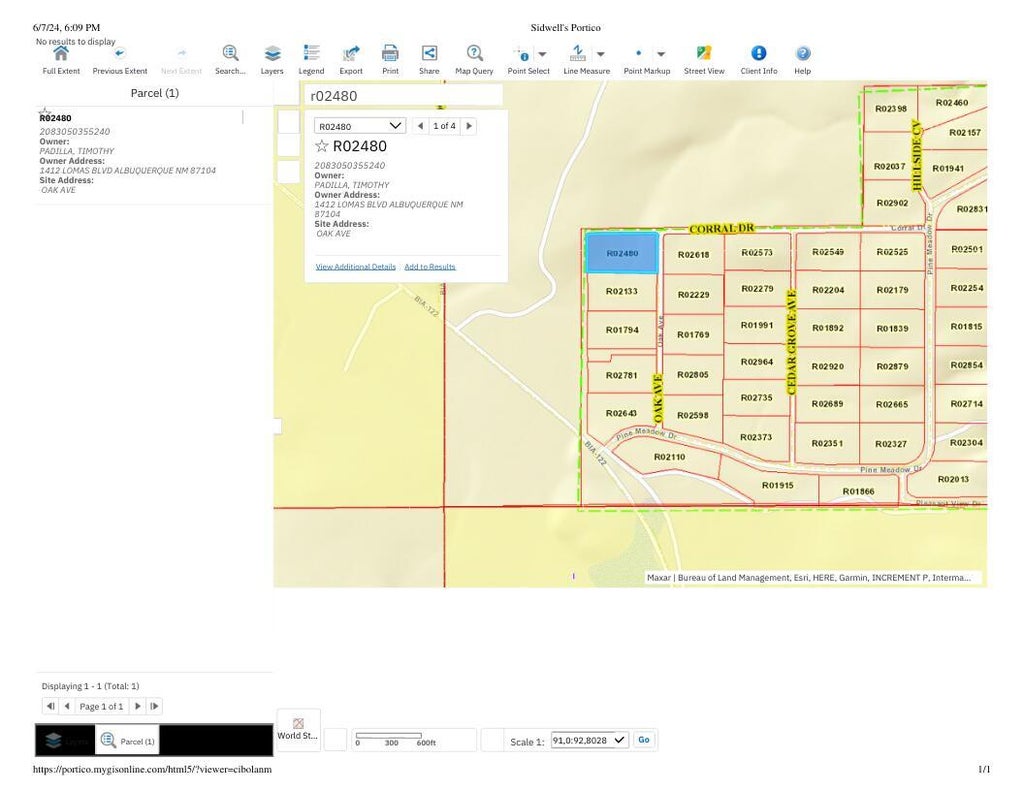Open the Map Query tool

pyautogui.click(x=474, y=55)
